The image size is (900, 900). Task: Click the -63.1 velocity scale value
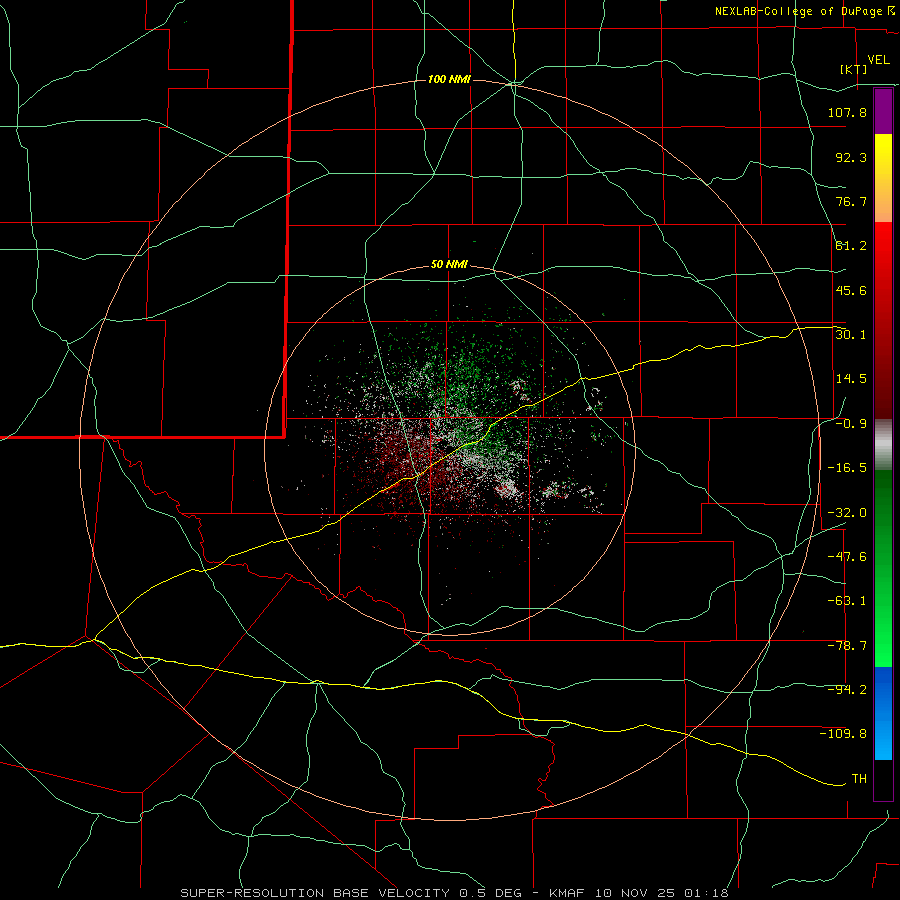point(847,601)
